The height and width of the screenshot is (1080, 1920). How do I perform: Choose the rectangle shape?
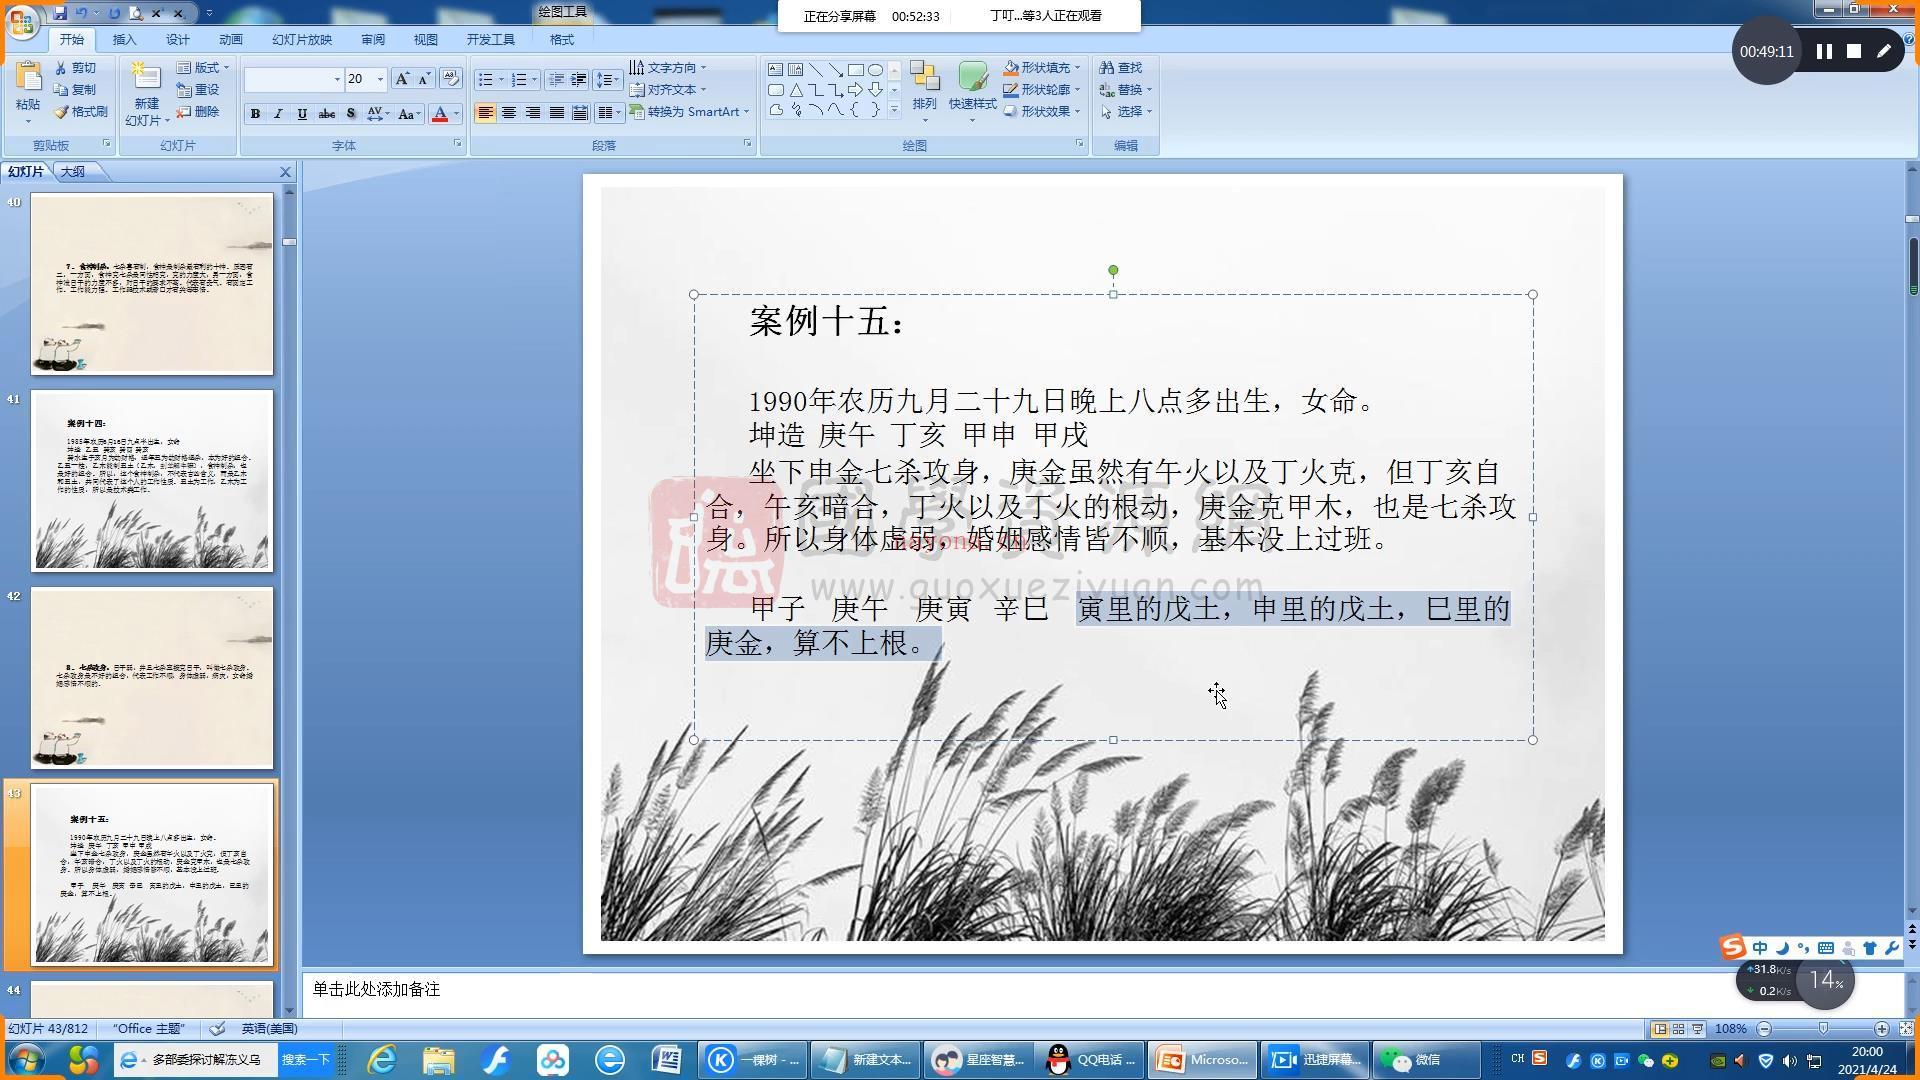pos(855,69)
